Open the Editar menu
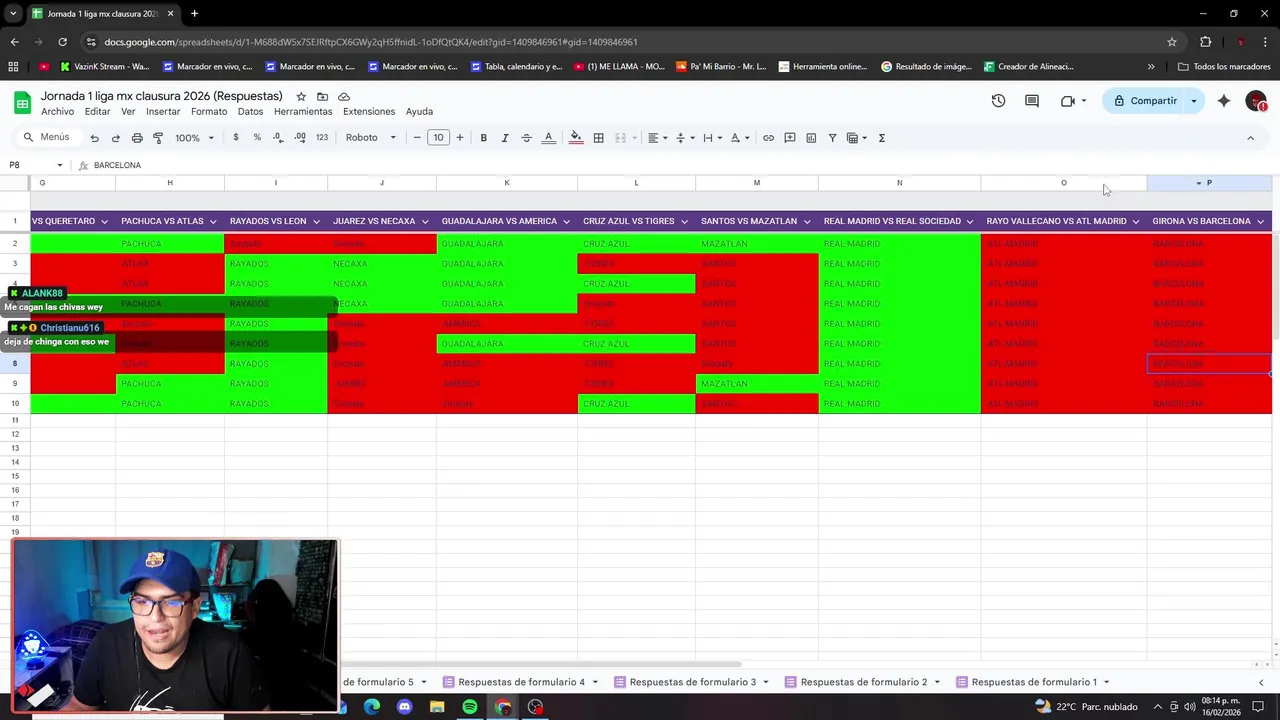The height and width of the screenshot is (720, 1280). [97, 111]
